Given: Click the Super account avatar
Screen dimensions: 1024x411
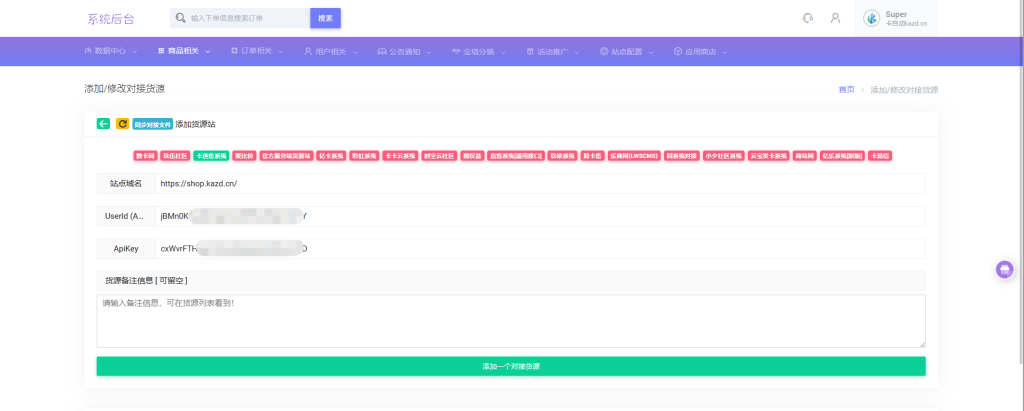Looking at the screenshot, I should pyautogui.click(x=872, y=18).
